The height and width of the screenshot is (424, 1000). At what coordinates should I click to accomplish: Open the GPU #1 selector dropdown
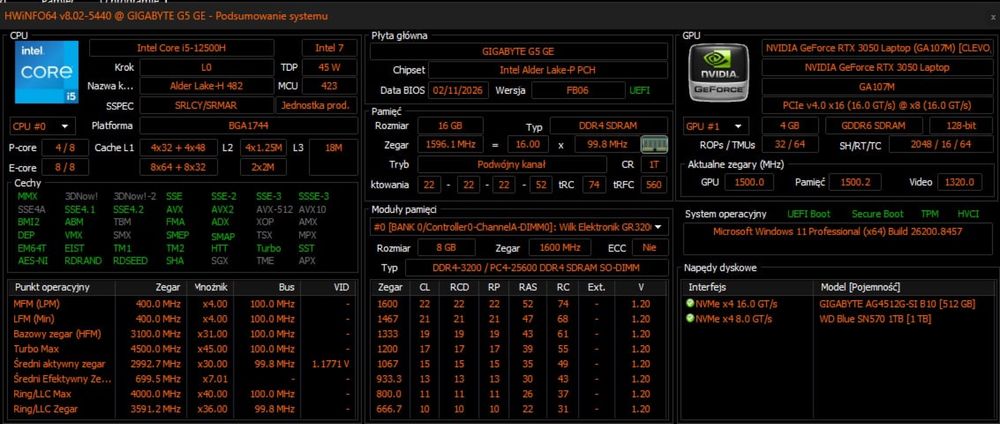[716, 126]
